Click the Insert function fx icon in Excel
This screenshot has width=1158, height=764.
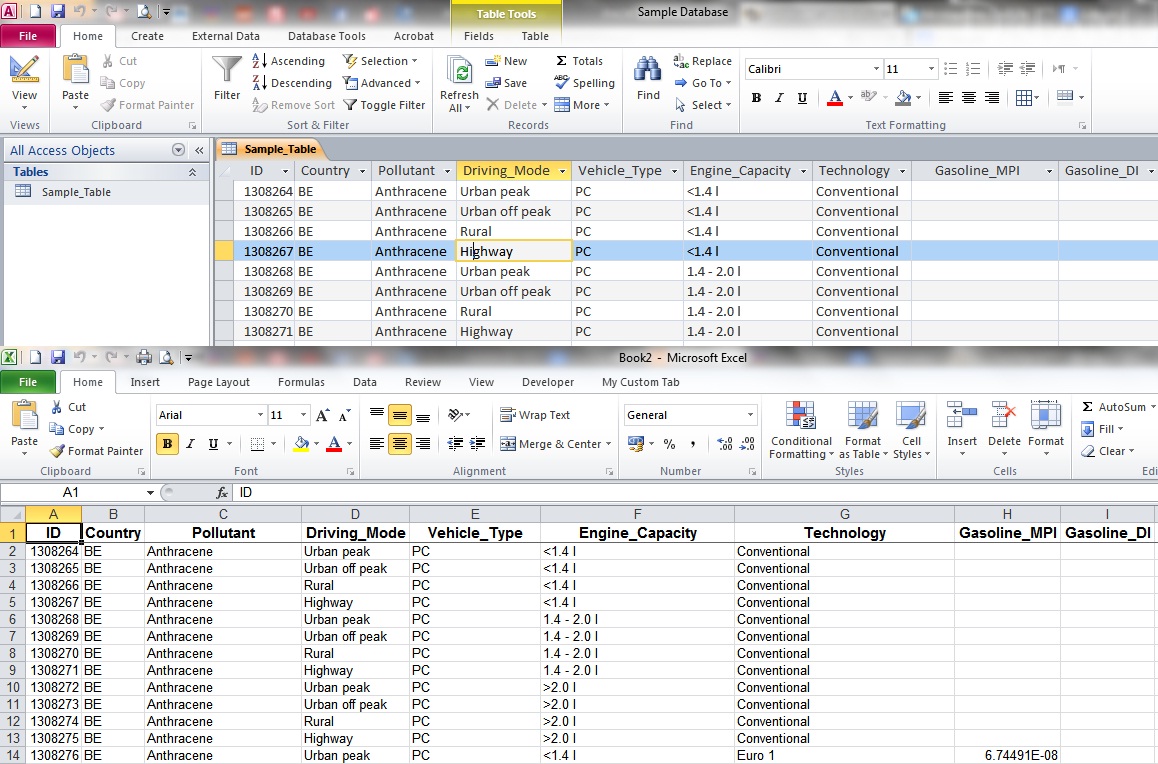[222, 492]
